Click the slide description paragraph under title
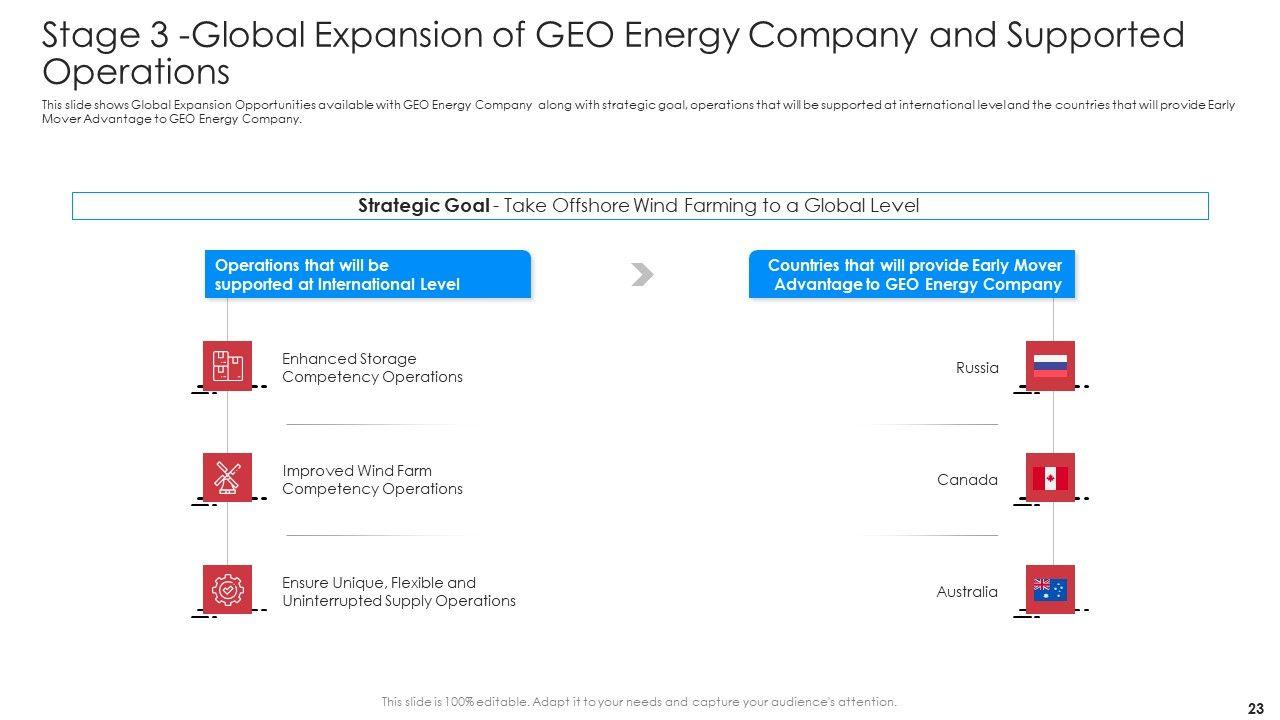Image resolution: width=1280 pixels, height=720 pixels. click(x=638, y=111)
